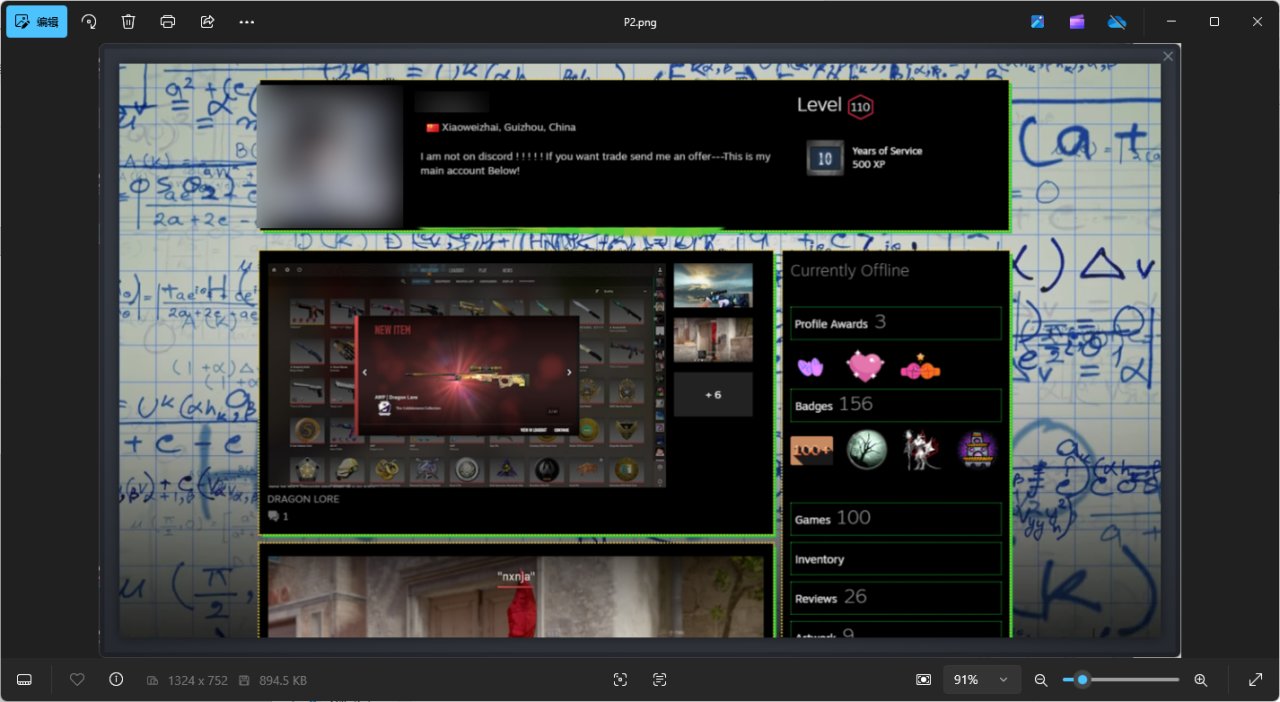Open the three-dot more options menu

(x=247, y=21)
